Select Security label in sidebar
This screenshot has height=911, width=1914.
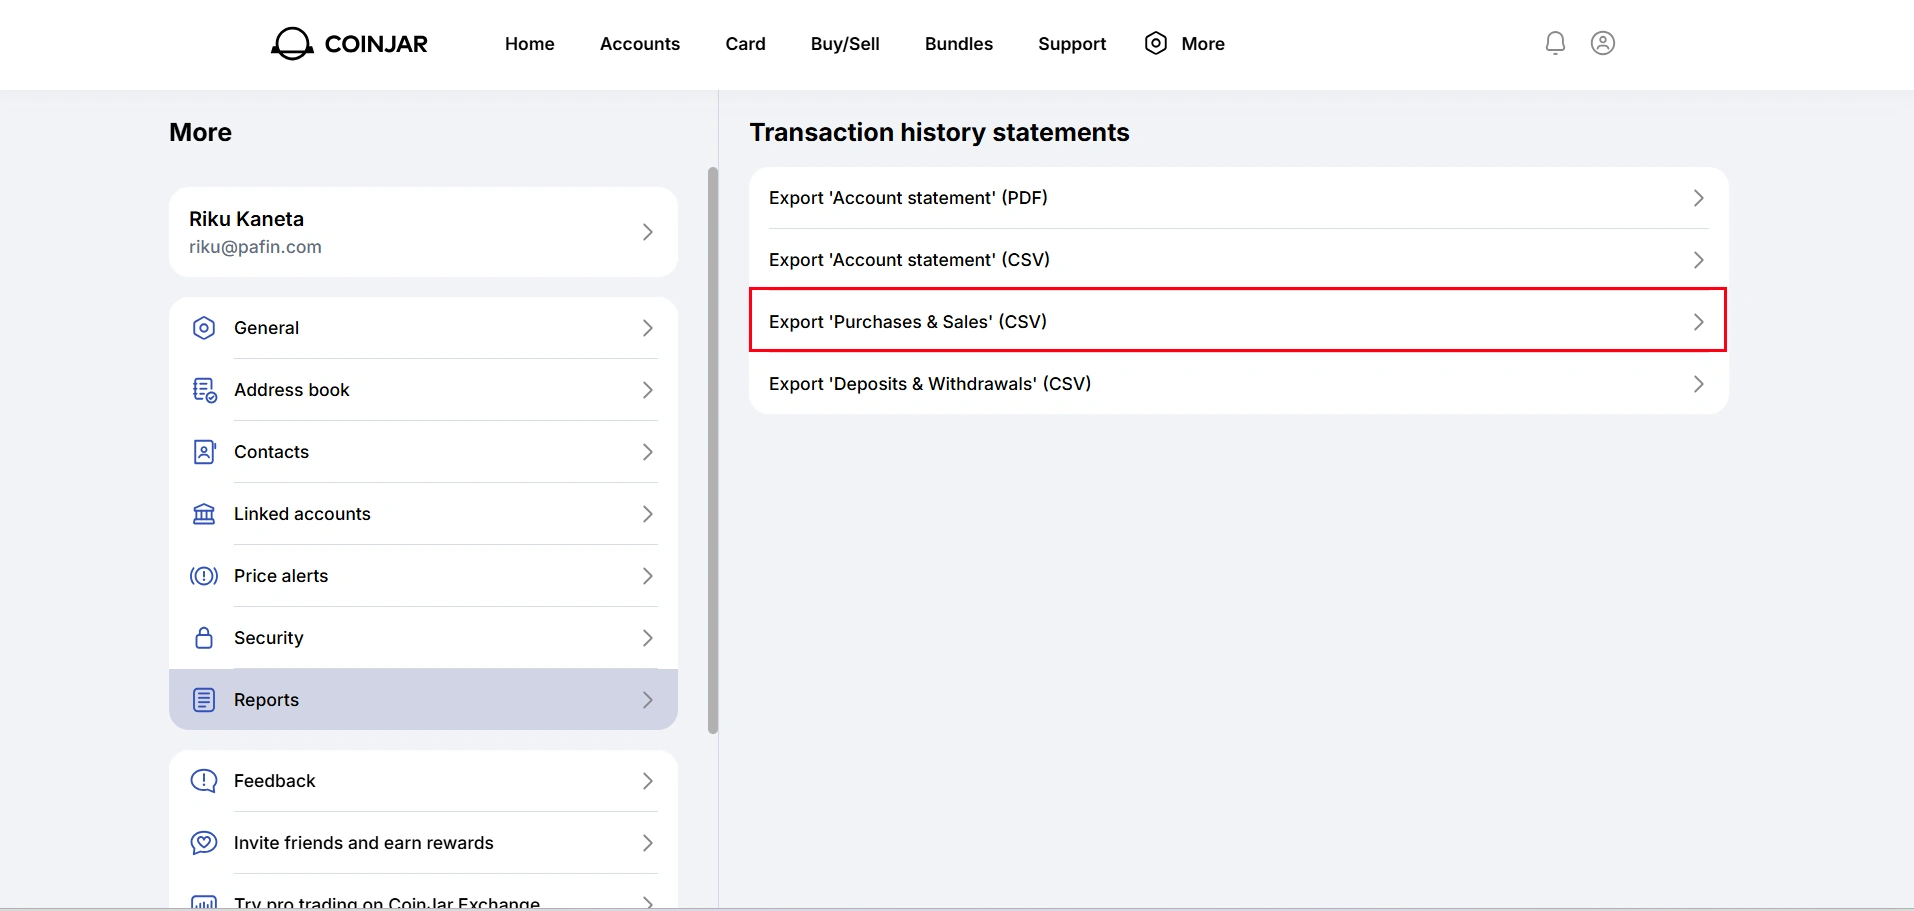pyautogui.click(x=268, y=638)
